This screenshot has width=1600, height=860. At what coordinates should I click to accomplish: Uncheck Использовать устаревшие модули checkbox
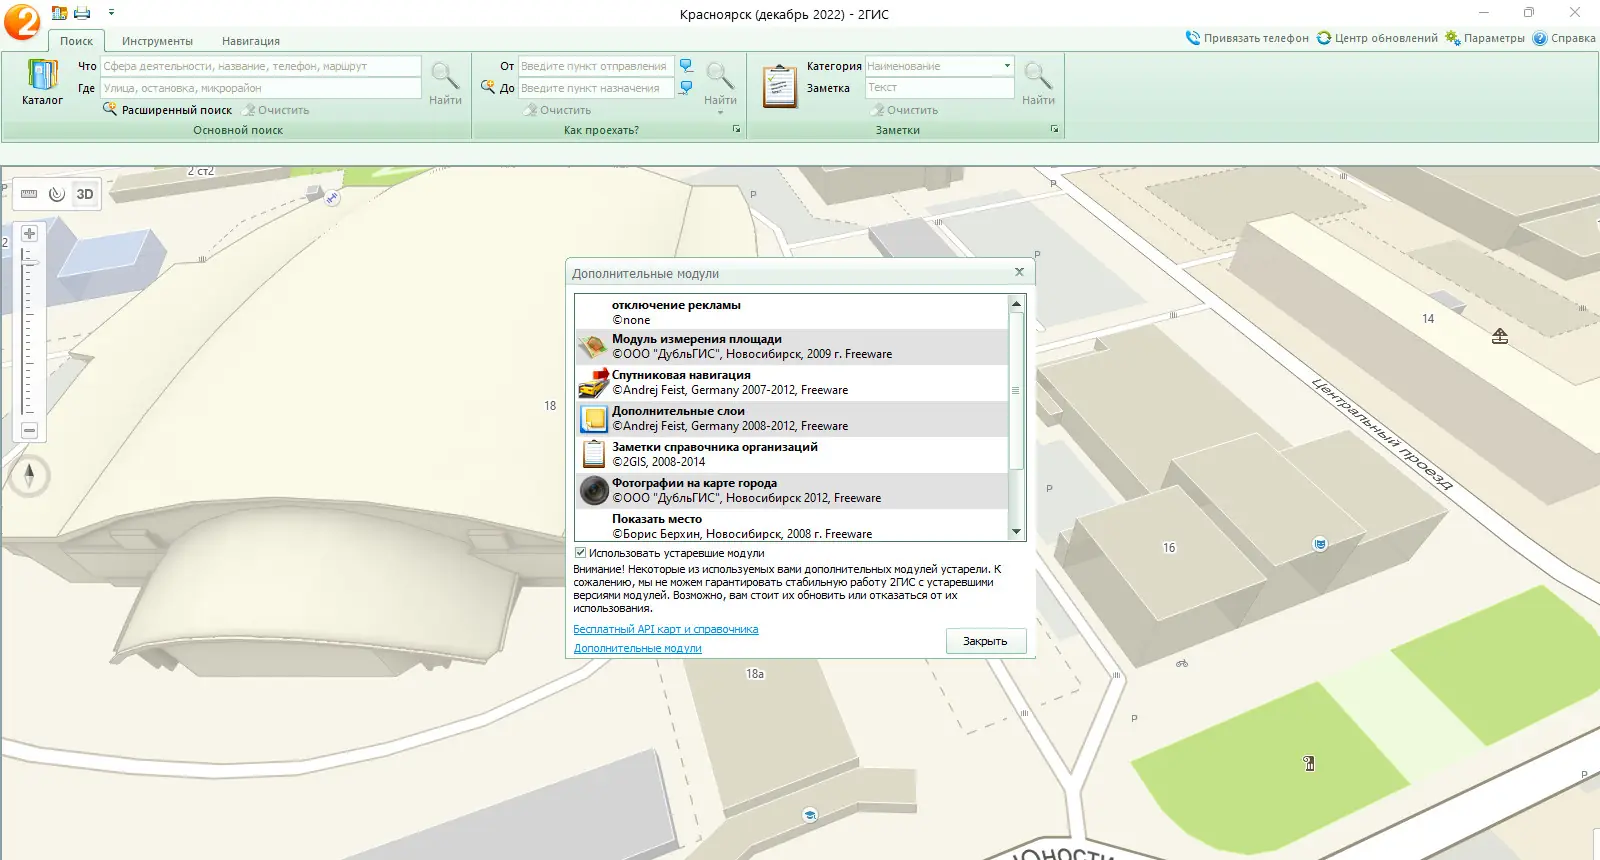580,553
